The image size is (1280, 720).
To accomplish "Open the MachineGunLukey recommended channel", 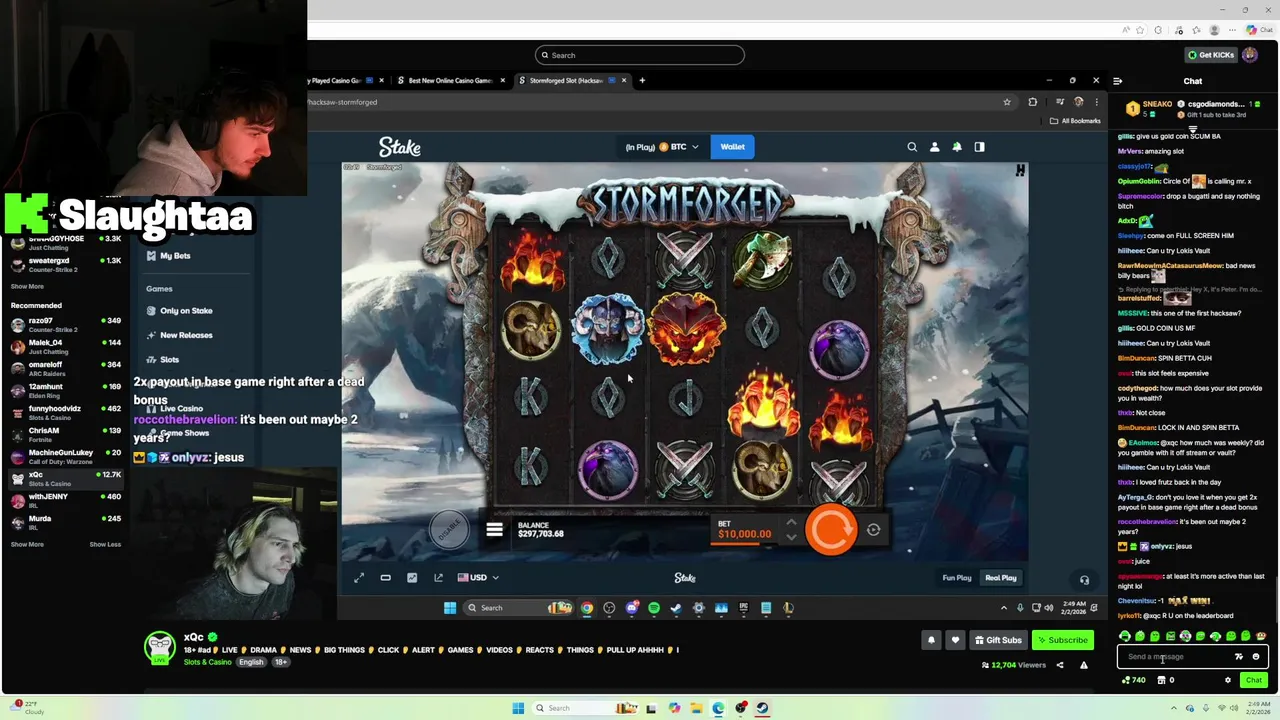I will point(65,457).
